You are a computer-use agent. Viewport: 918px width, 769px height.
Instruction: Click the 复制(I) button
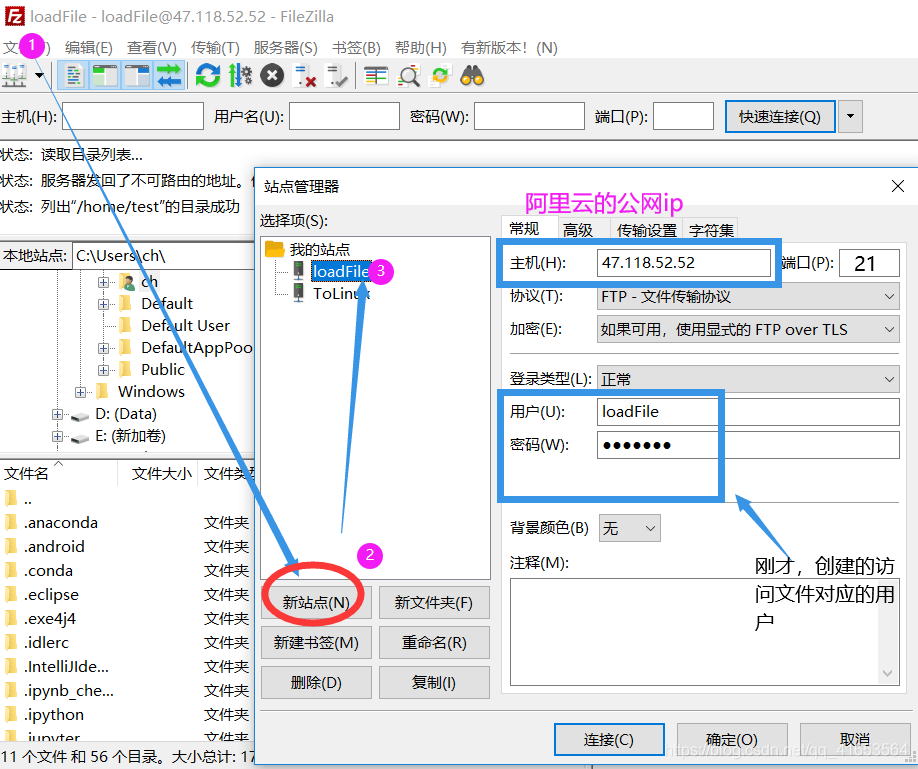(x=434, y=682)
